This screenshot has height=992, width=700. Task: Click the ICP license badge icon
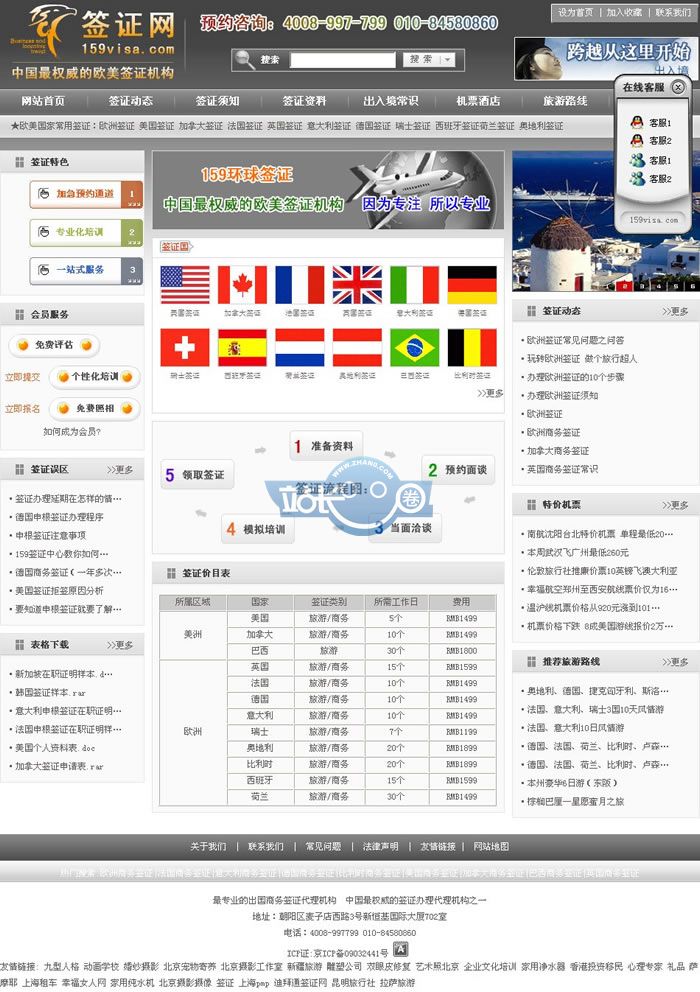pyautogui.click(x=400, y=949)
